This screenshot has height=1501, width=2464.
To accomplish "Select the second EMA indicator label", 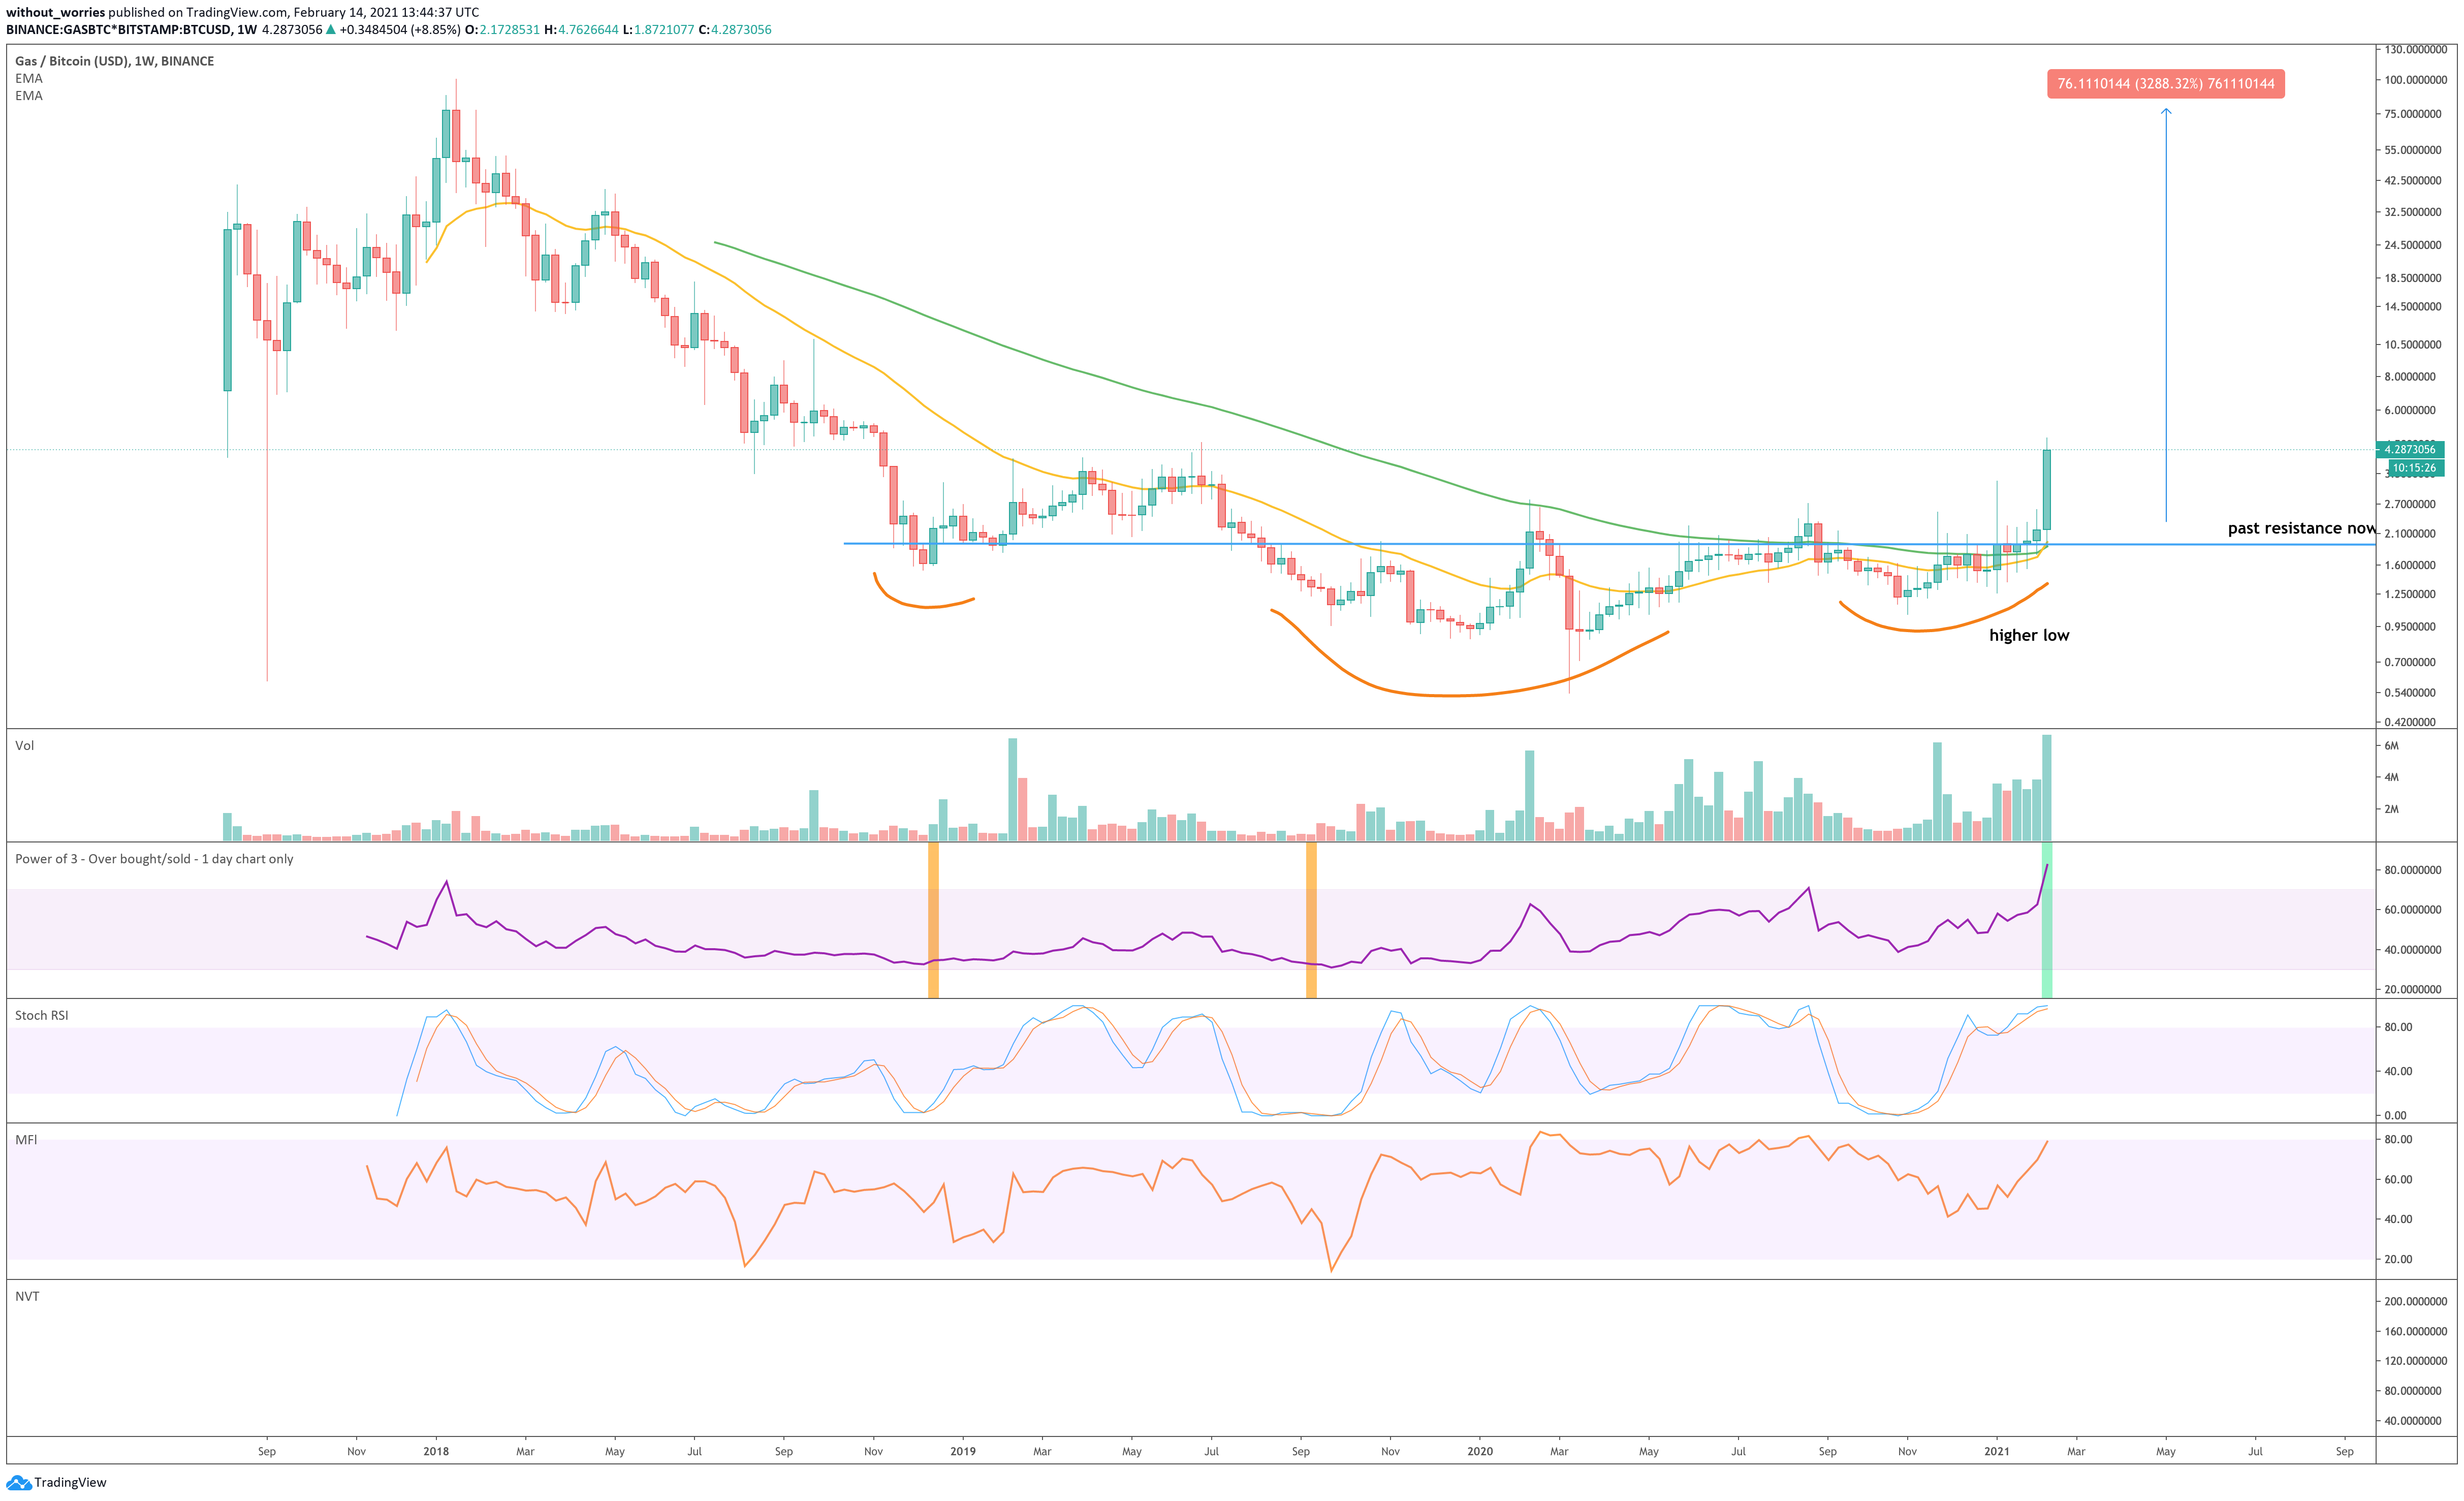I will pyautogui.click(x=29, y=96).
